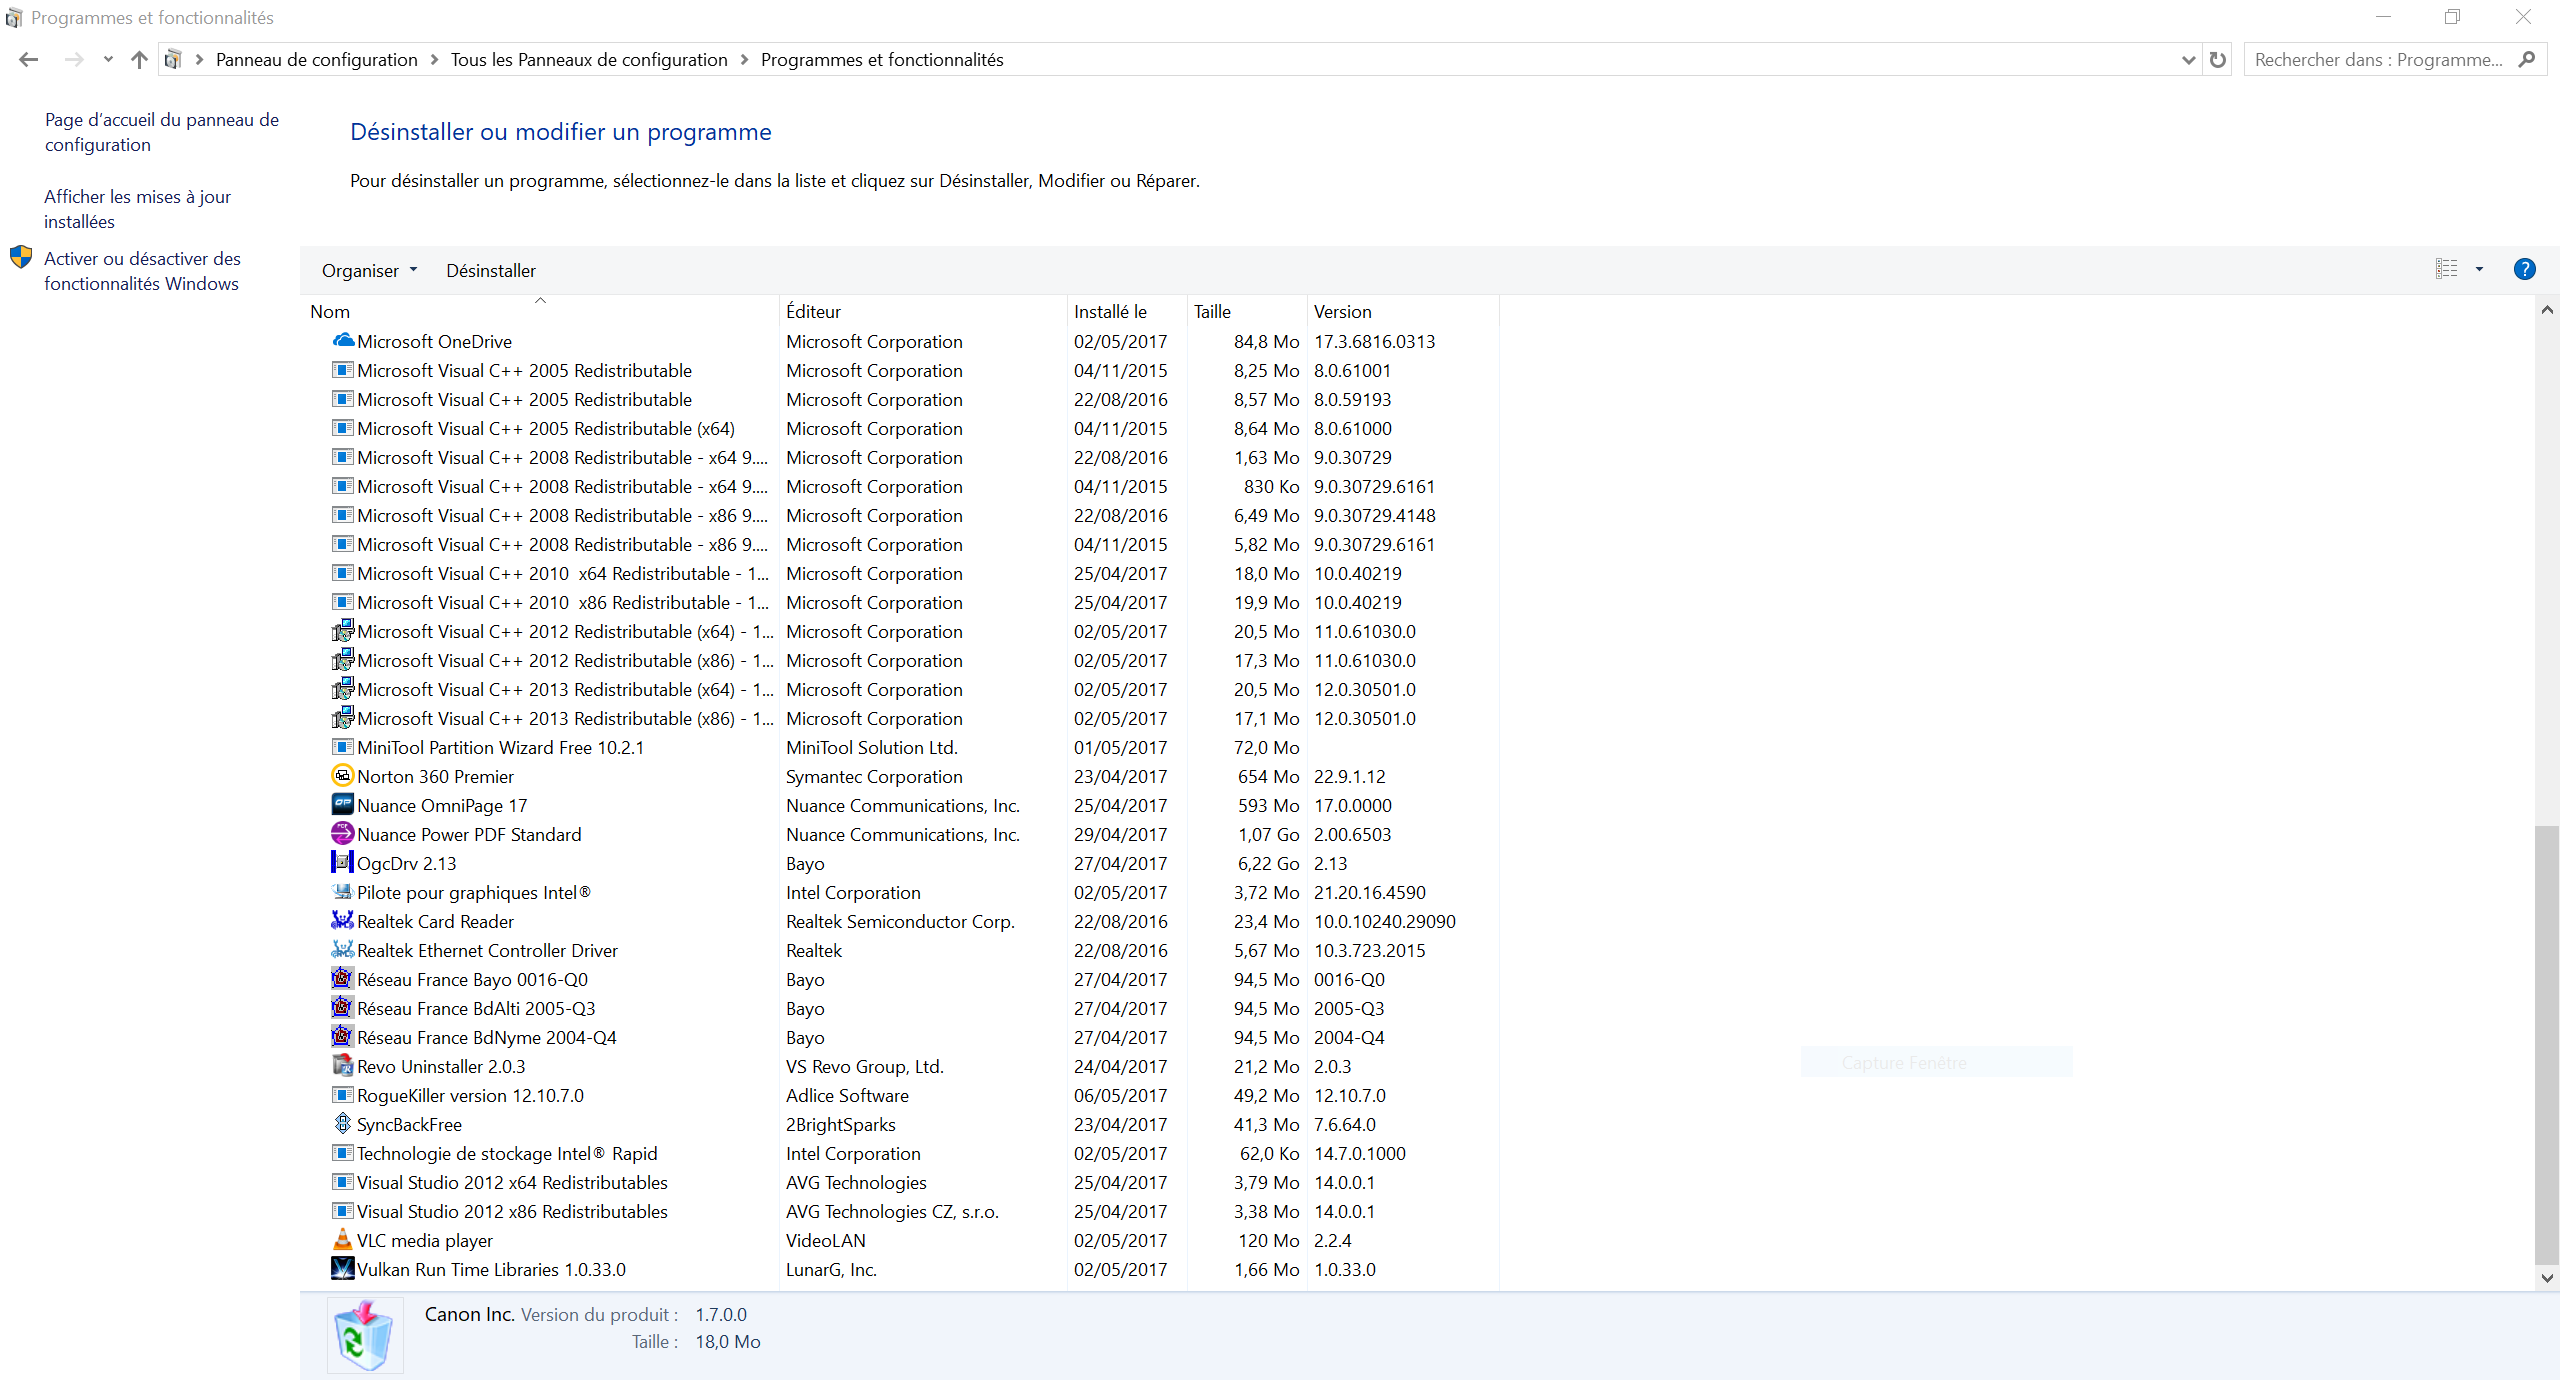Click version 17.3.6816.0313 cell

(1374, 342)
